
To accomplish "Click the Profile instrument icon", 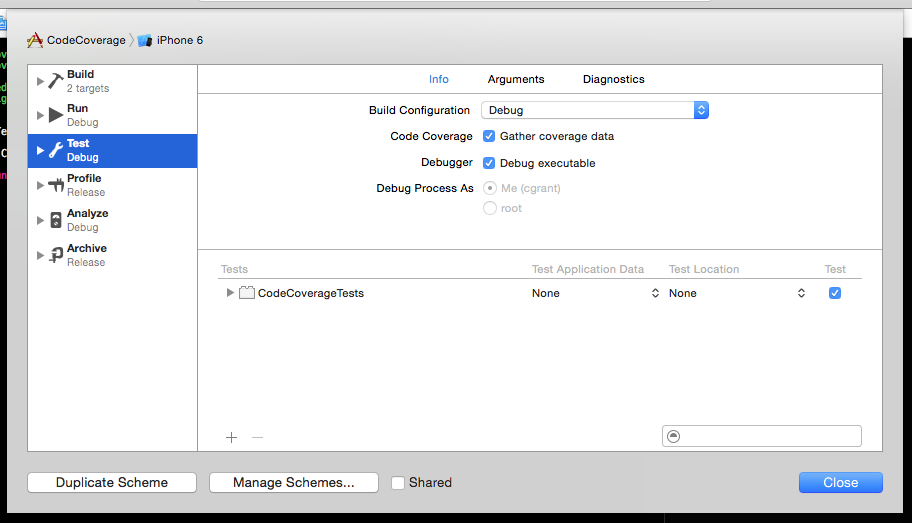I will pos(56,185).
